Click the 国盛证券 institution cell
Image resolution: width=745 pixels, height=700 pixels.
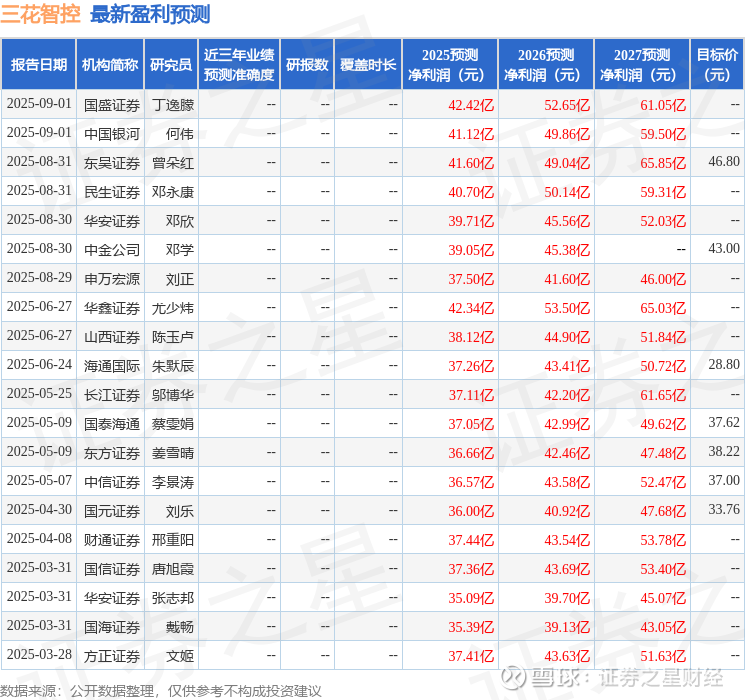(x=112, y=105)
